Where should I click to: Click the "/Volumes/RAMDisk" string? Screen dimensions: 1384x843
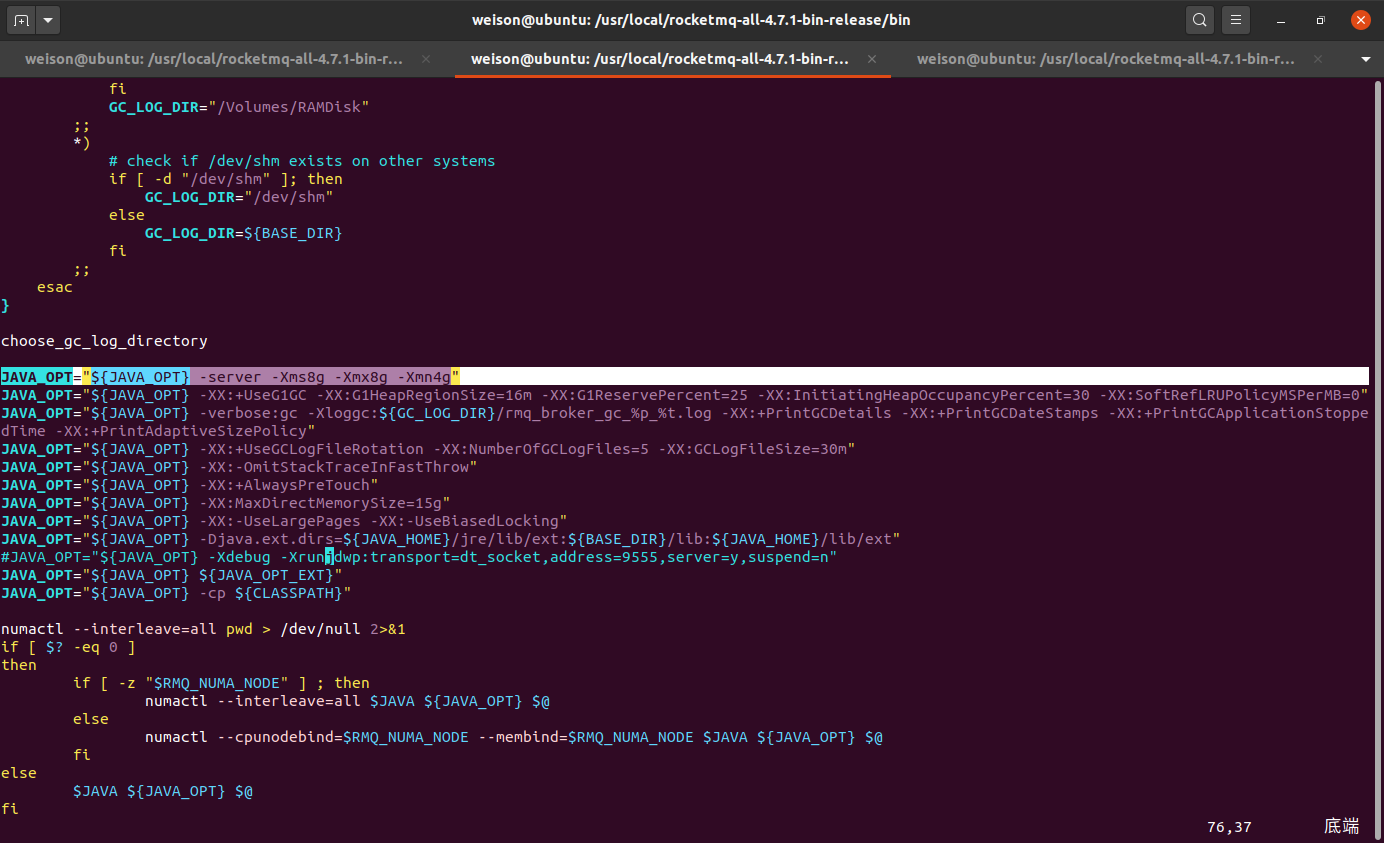289,107
